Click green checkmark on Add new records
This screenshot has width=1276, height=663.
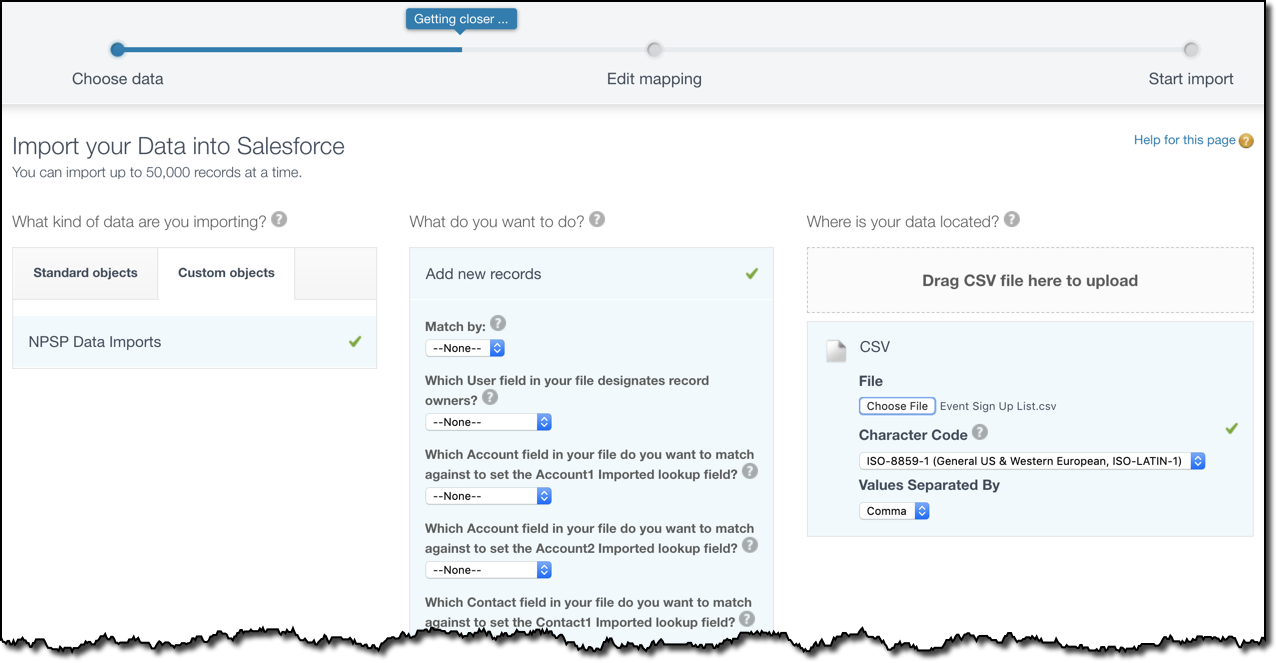[752, 273]
